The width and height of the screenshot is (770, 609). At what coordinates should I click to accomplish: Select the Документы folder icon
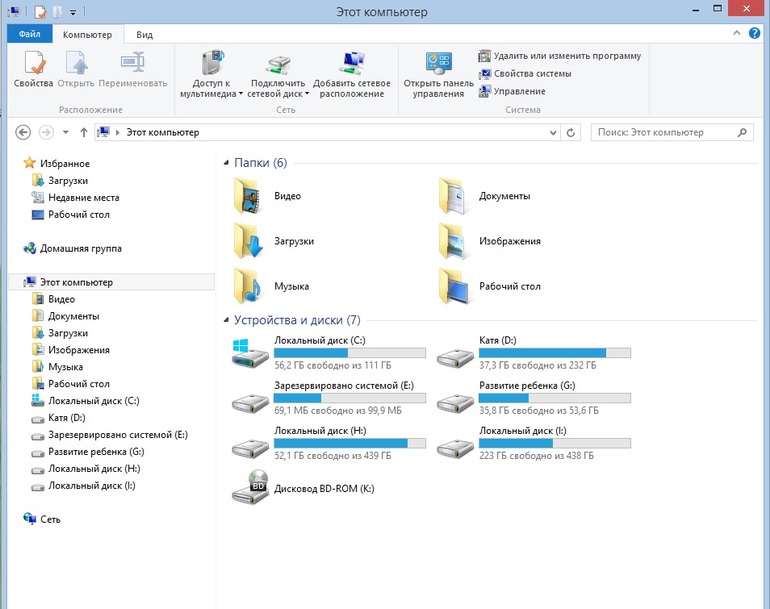pyautogui.click(x=454, y=196)
